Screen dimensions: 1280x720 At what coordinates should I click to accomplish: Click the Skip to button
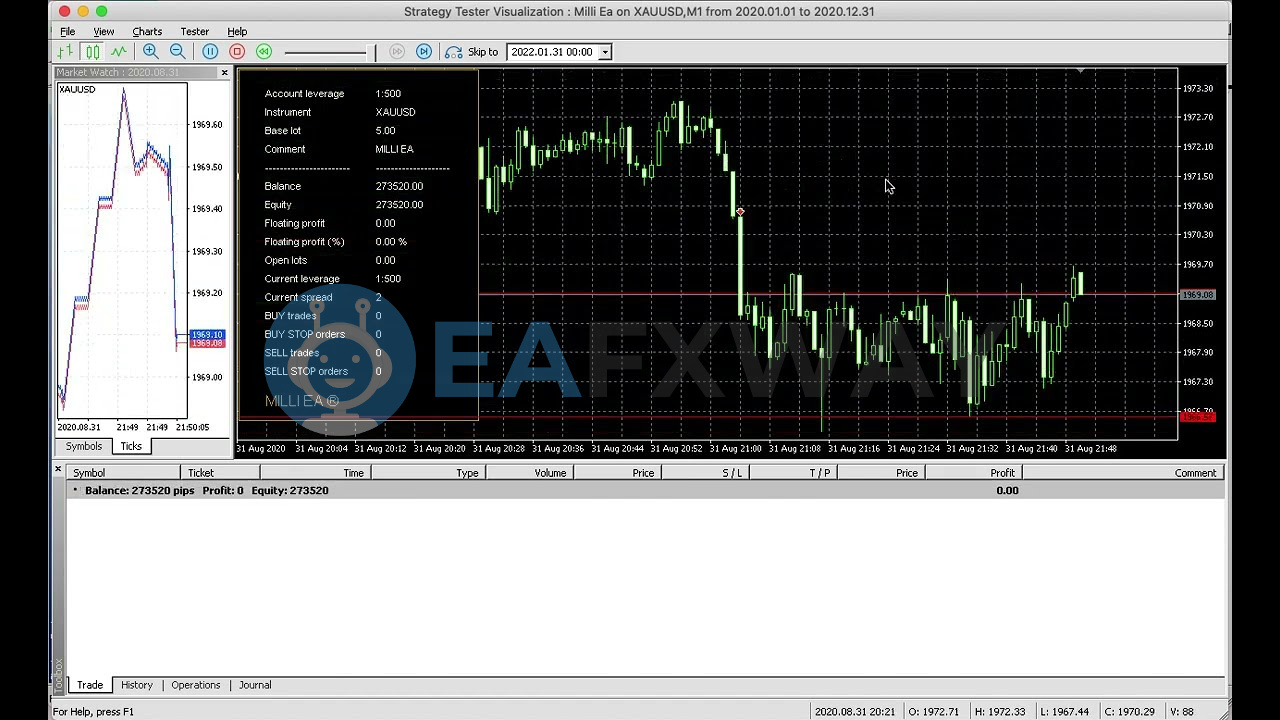click(x=472, y=52)
